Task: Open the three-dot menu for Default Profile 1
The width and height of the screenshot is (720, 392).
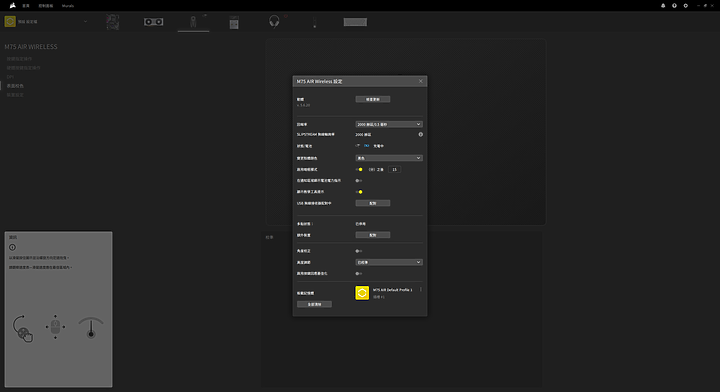Action: [x=421, y=290]
